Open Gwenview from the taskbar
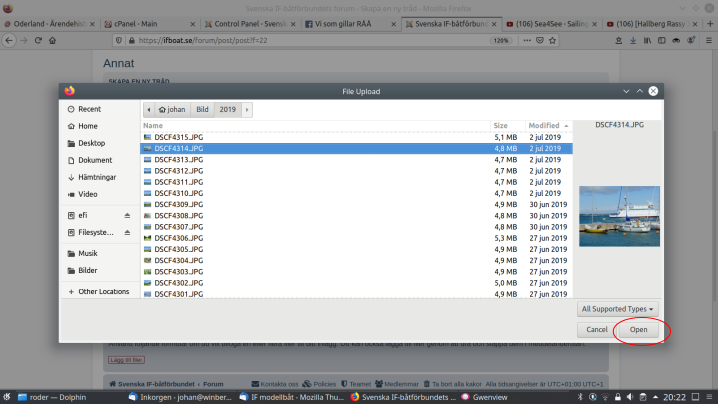718x404 pixels. [484, 397]
